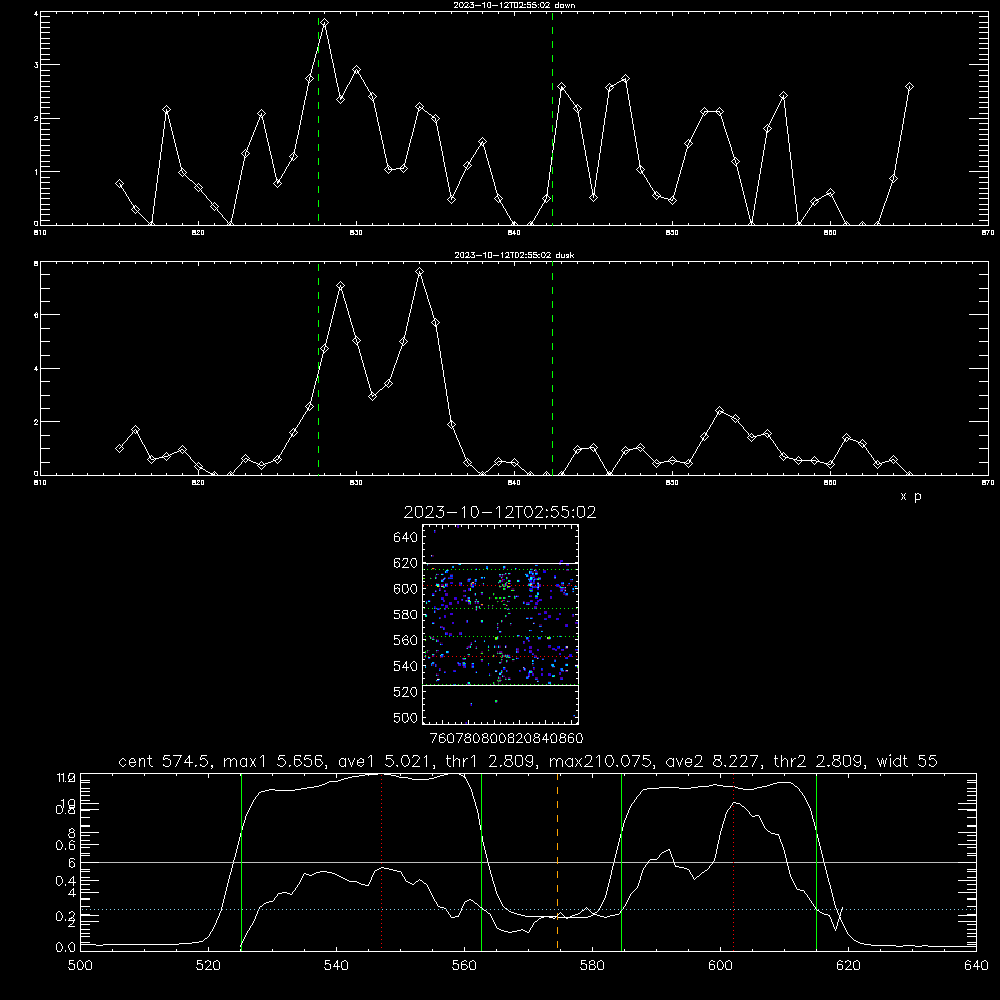Click the green vertical line near 525 in the bottom plot
1000x1000 pixels.
tap(241, 861)
